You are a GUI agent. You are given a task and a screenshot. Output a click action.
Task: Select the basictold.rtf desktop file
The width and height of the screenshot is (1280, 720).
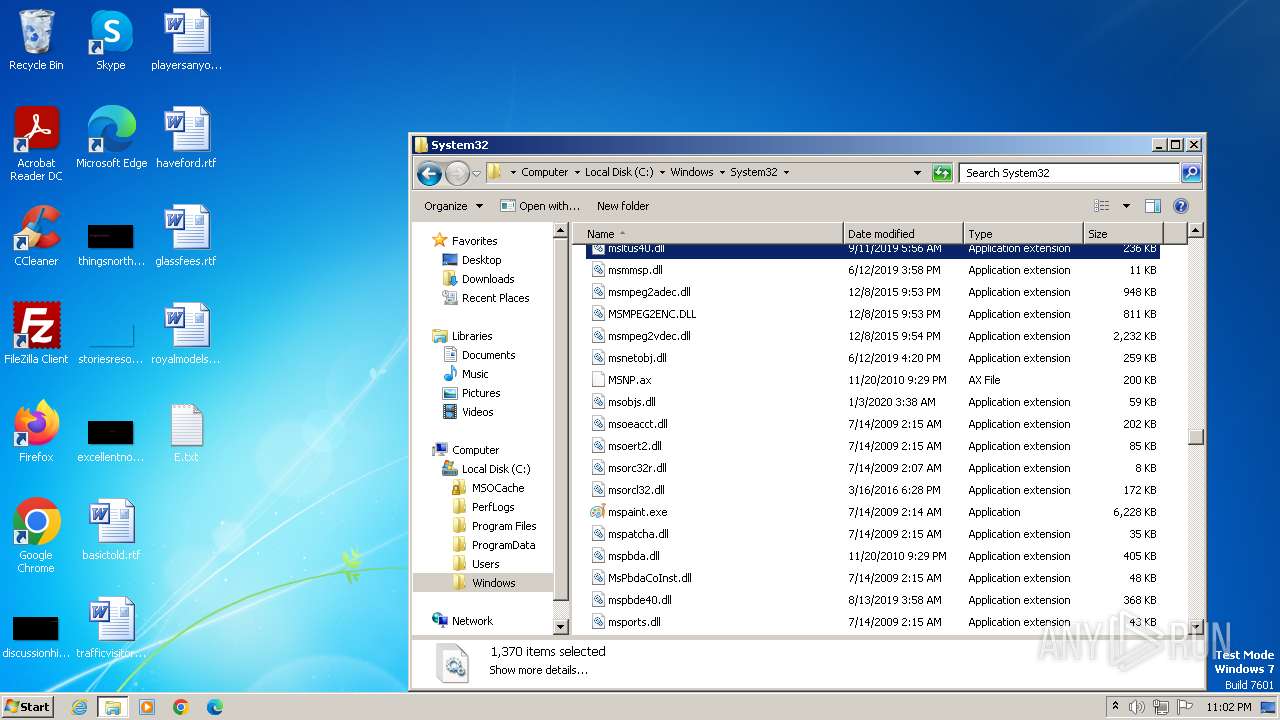click(x=111, y=530)
